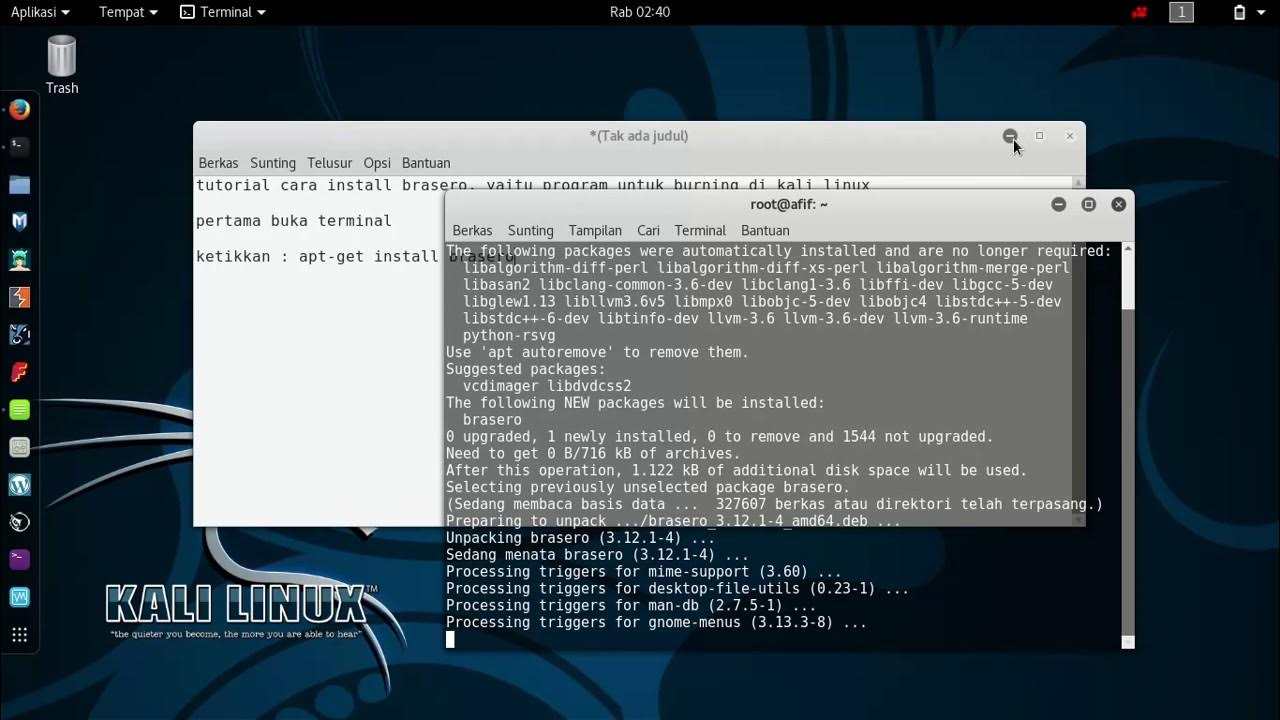
Task: Show all applications grid
Action: pos(20,635)
